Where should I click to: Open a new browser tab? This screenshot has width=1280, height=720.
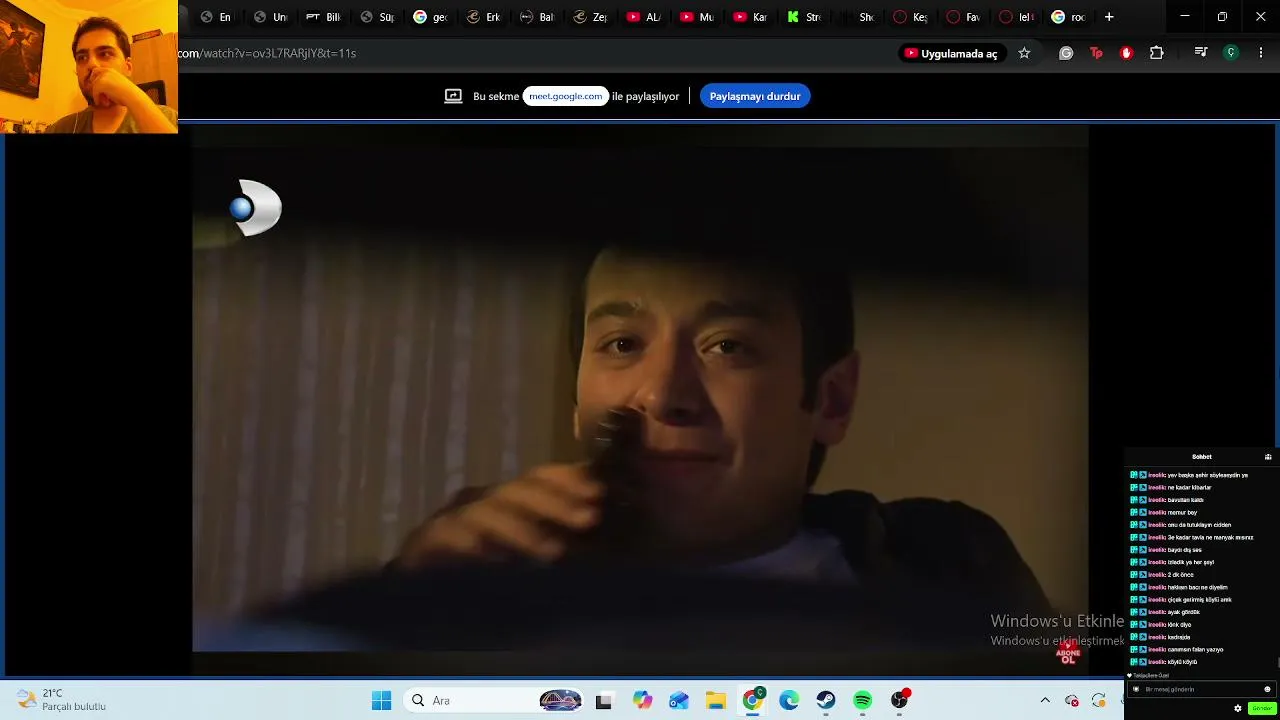pos(1109,17)
